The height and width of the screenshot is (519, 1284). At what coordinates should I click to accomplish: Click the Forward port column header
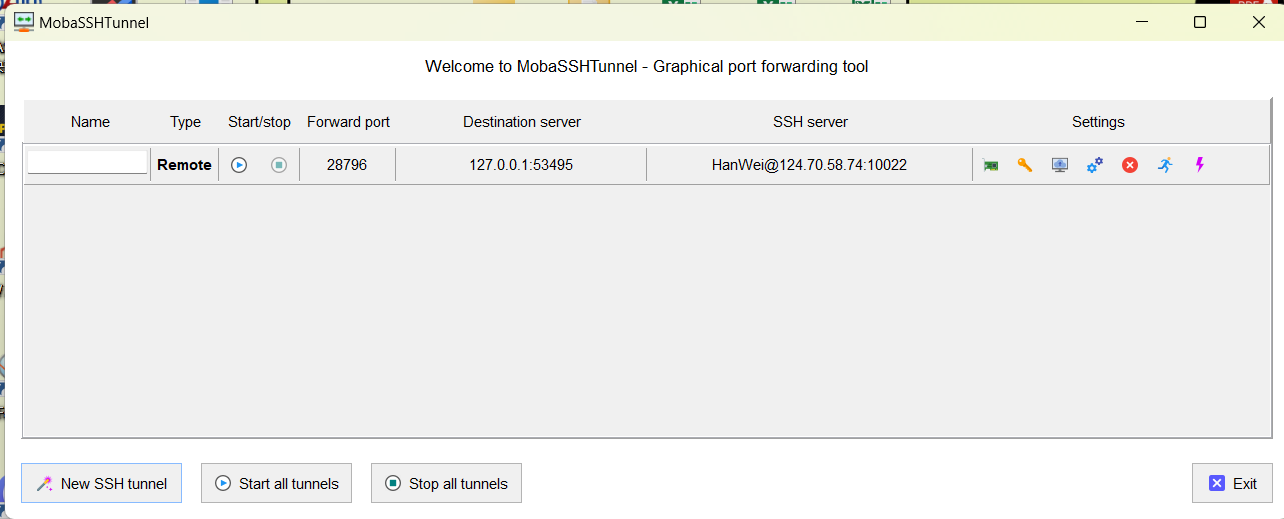tap(349, 122)
